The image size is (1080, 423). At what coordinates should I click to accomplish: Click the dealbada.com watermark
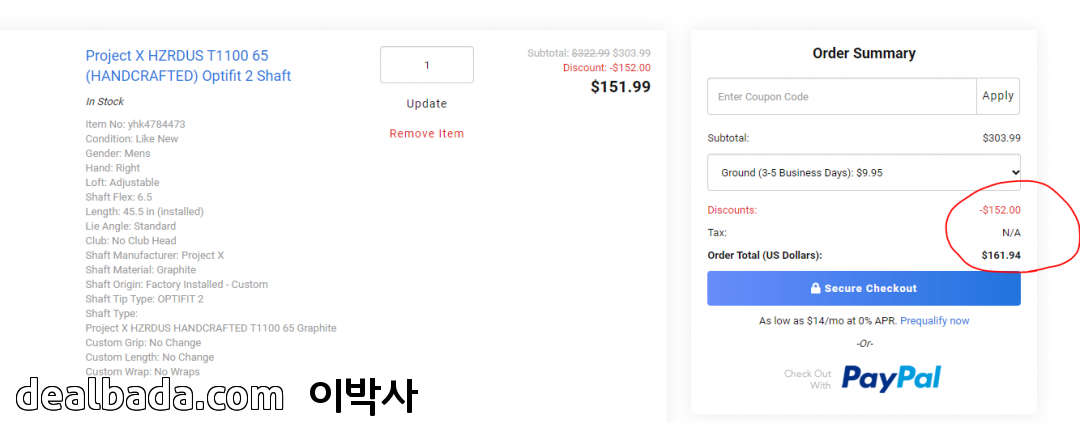click(x=148, y=396)
